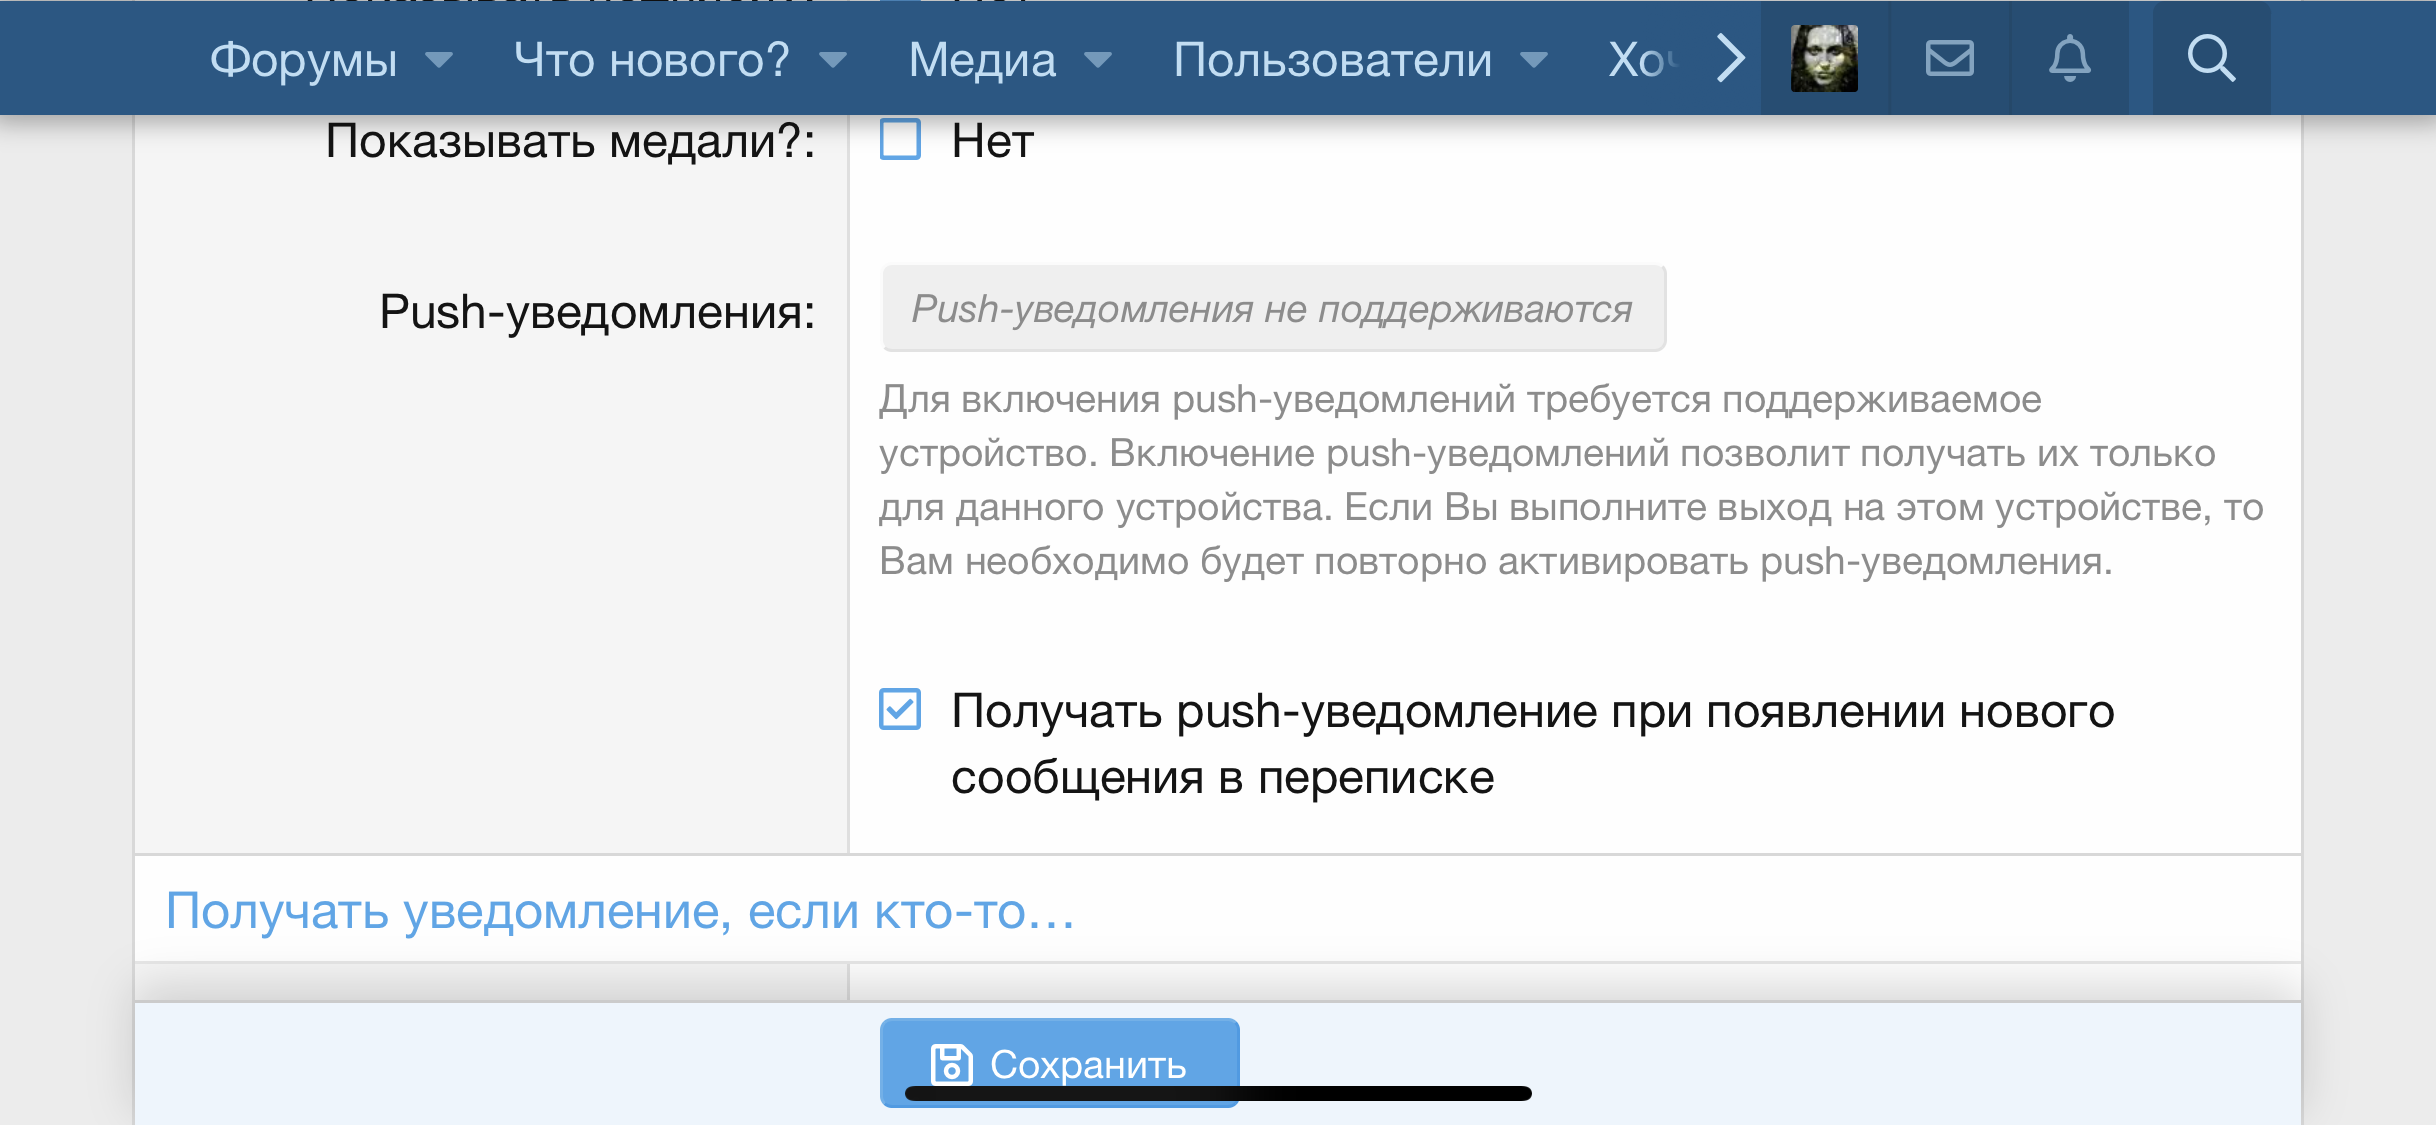Open search with the magnifier icon
Screen dimensions: 2436x1125
(2210, 58)
